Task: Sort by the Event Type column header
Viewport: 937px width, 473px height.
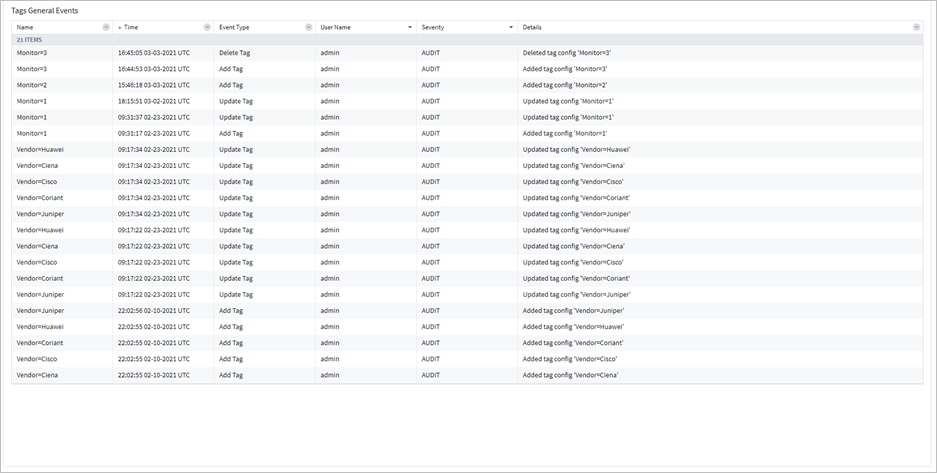Action: (x=234, y=27)
